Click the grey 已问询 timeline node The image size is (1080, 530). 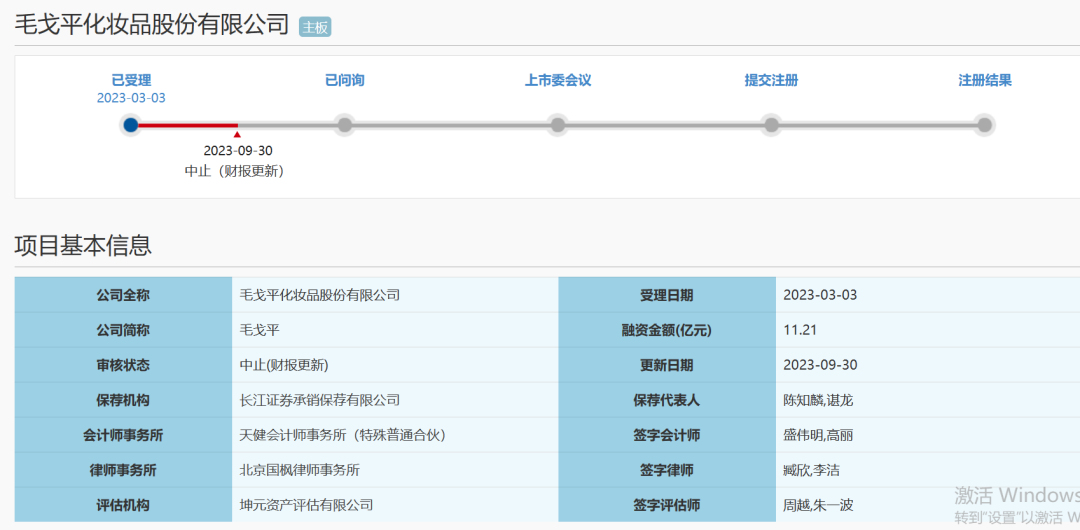point(344,125)
